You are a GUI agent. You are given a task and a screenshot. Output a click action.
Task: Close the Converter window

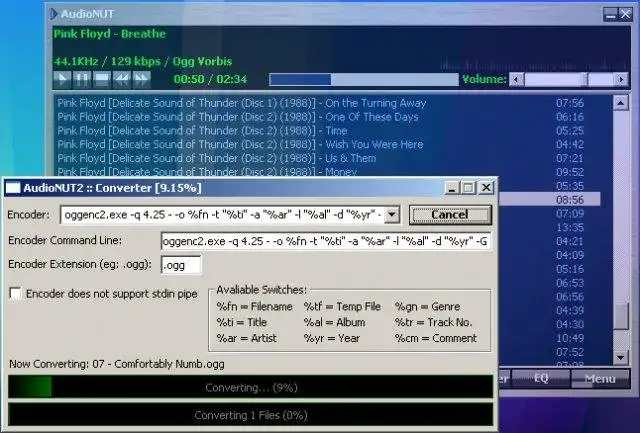click(486, 188)
